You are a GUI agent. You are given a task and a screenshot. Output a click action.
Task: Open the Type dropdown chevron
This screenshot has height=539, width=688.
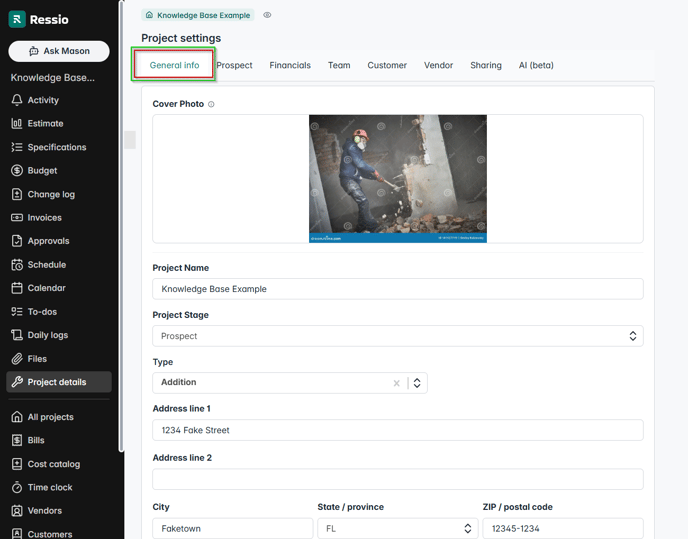click(418, 383)
